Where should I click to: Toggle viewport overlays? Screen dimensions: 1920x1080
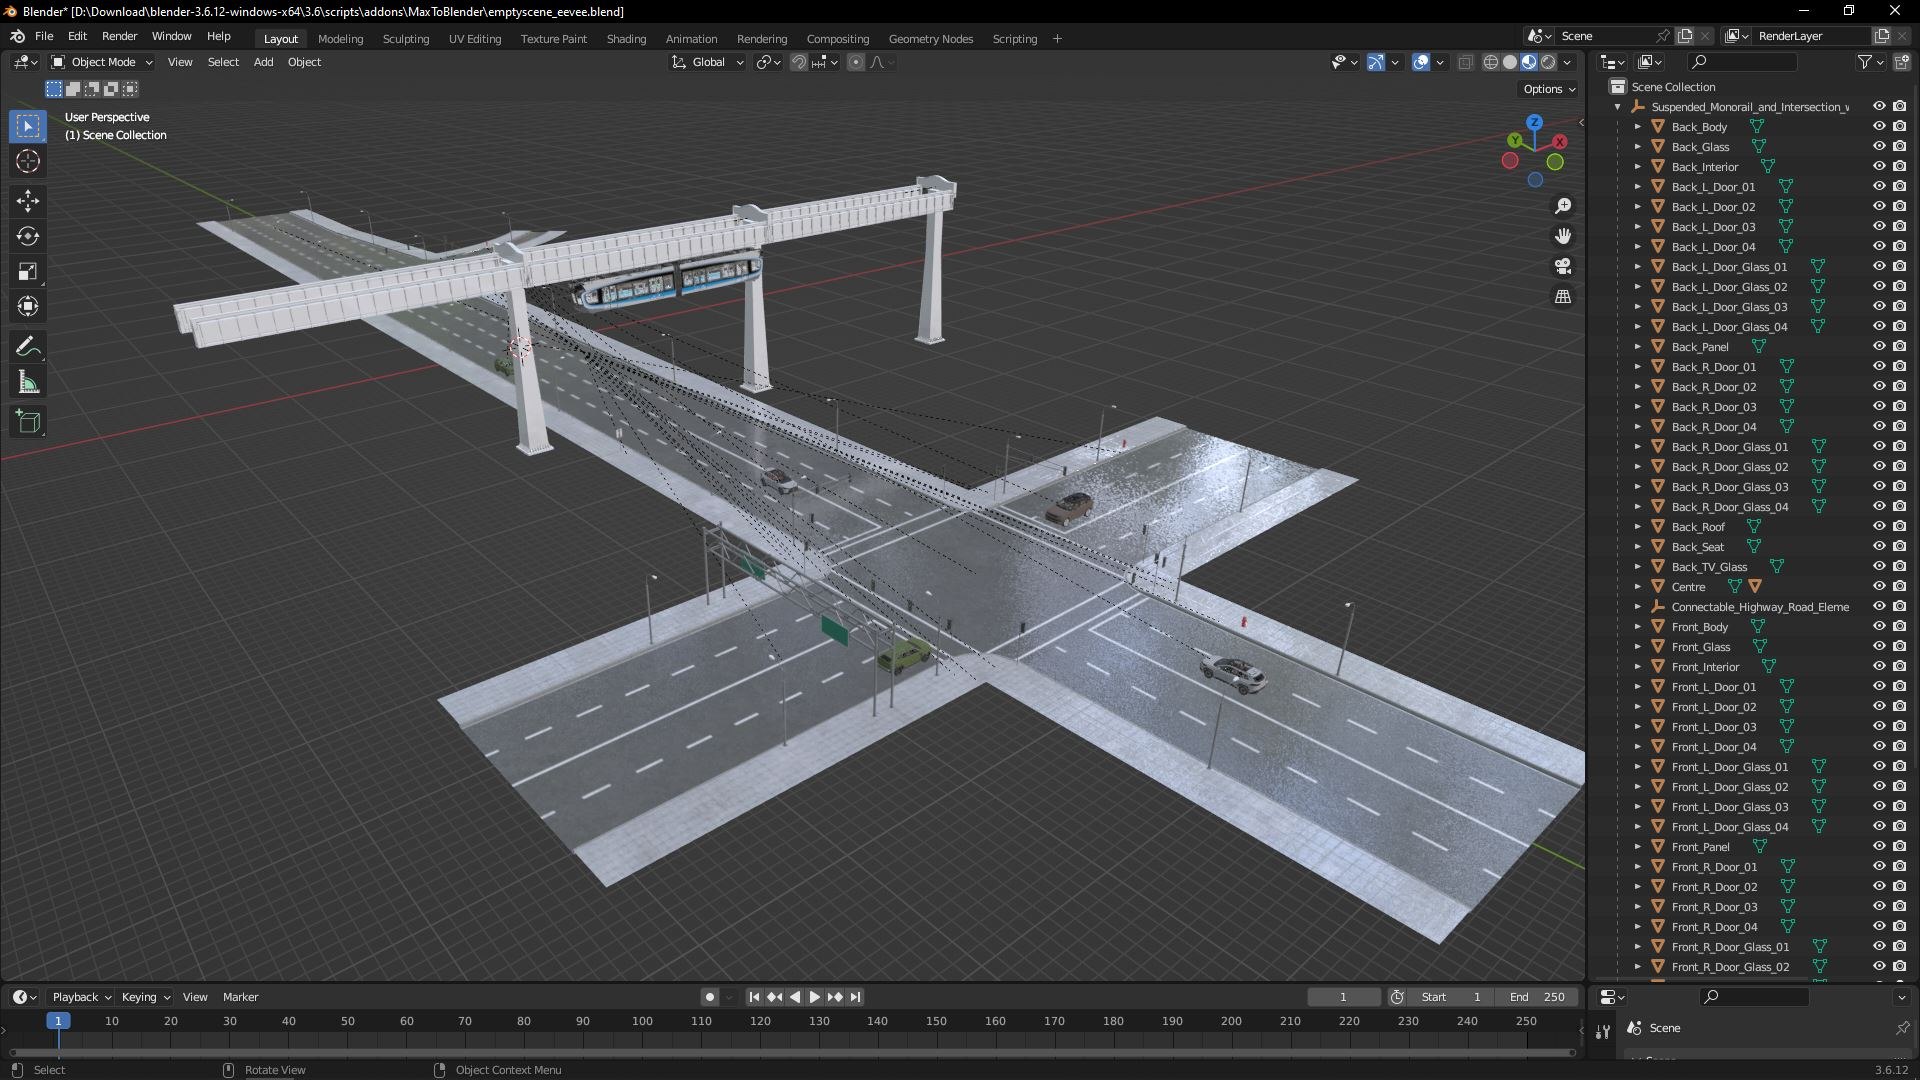click(x=1421, y=62)
